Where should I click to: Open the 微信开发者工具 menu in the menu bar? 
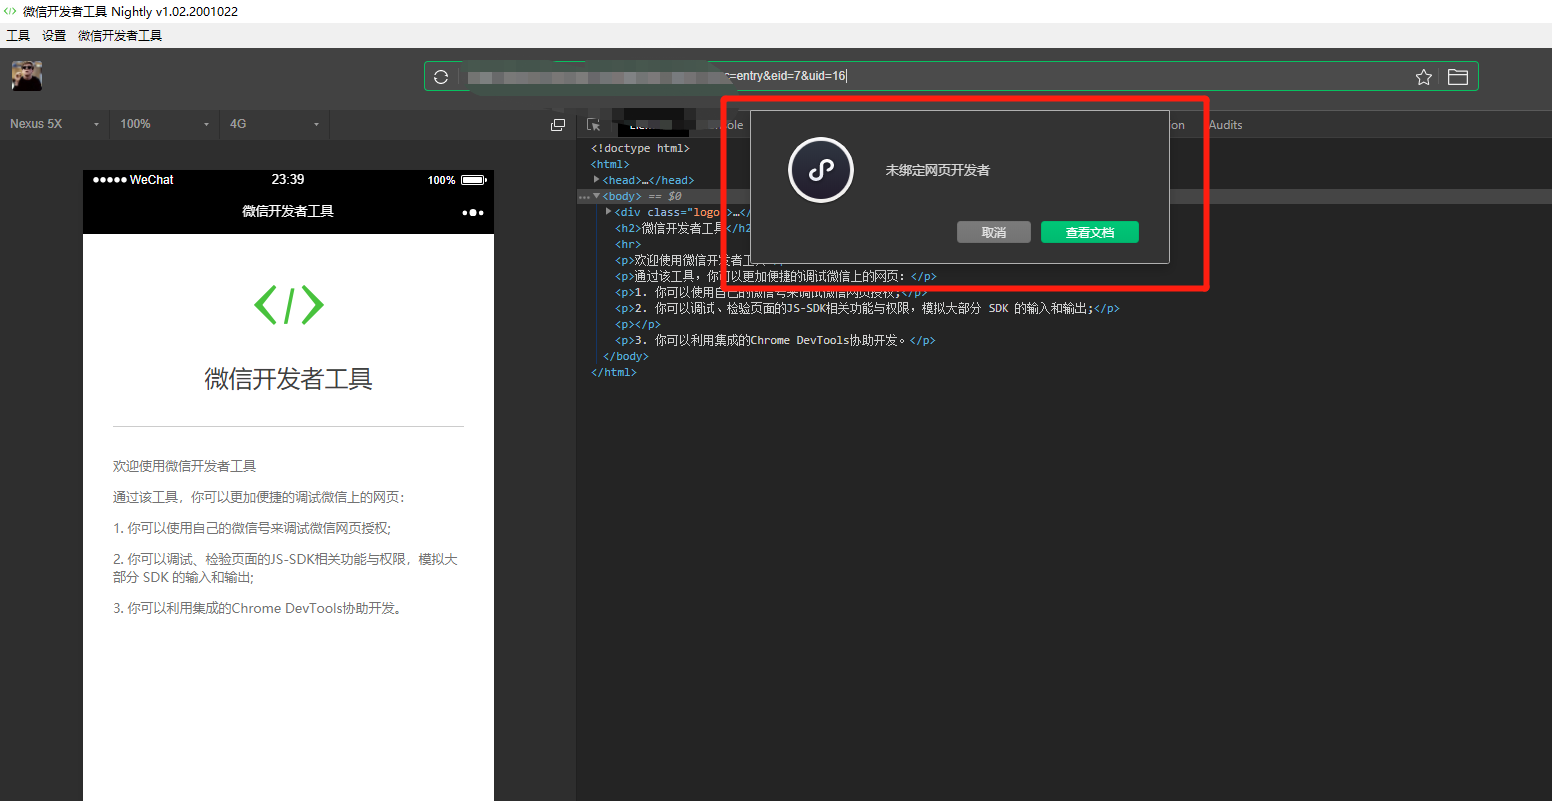coord(120,36)
